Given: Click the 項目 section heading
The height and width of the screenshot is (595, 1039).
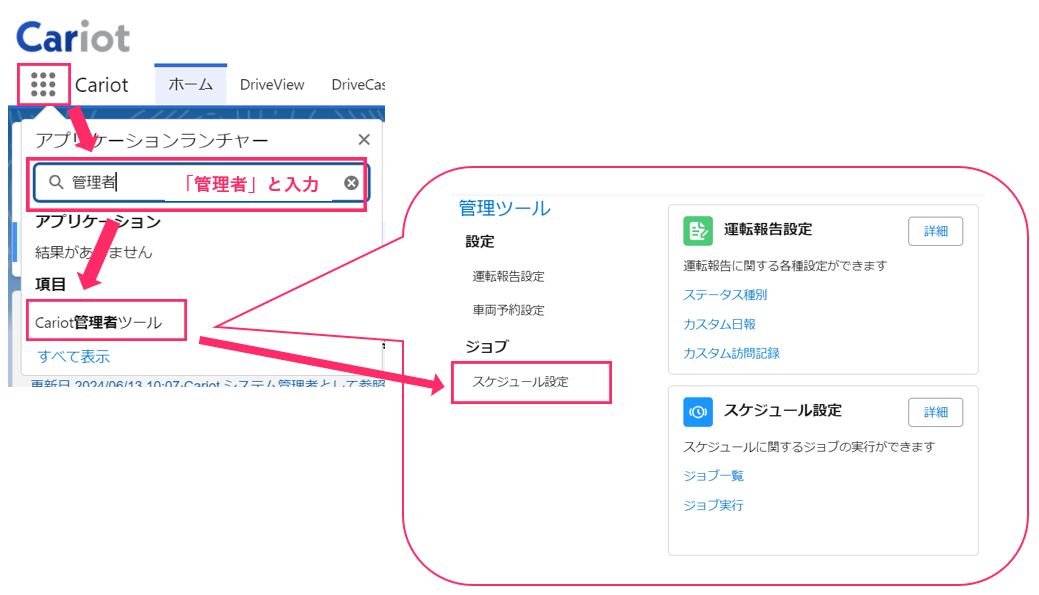Looking at the screenshot, I should click(50, 284).
